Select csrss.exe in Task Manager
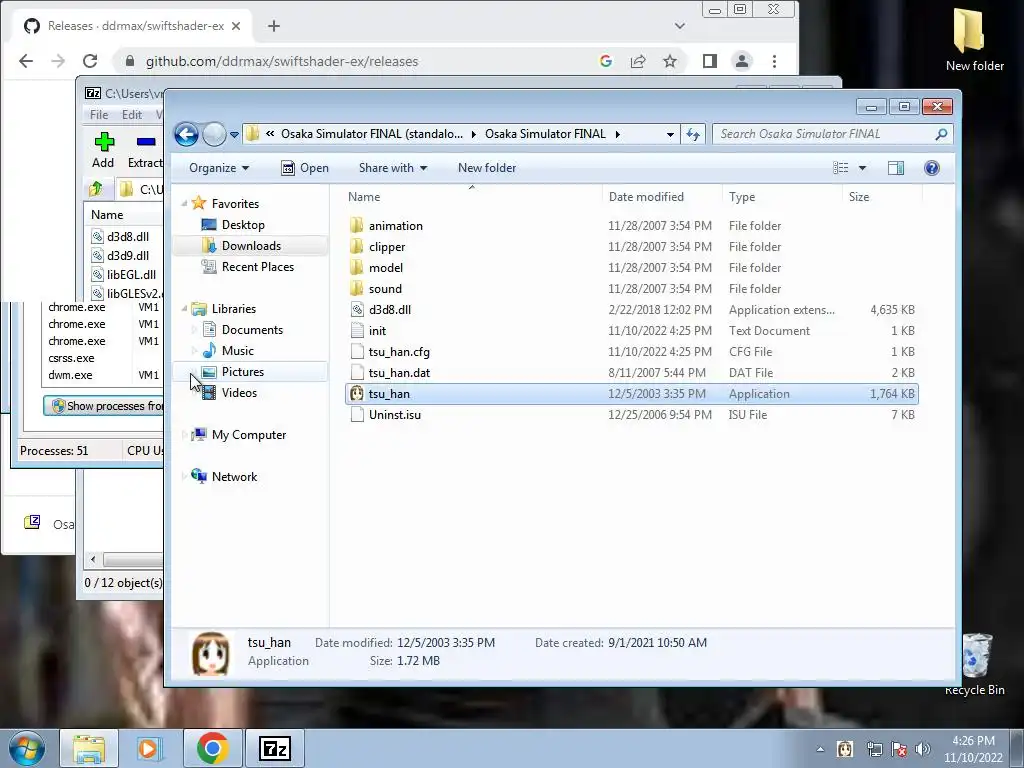Screen dimensions: 1024x768 click(71, 358)
